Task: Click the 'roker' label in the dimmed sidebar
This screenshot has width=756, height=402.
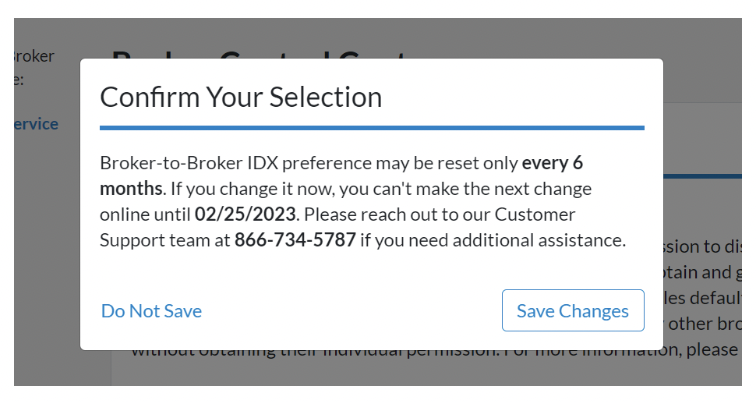Action: point(34,56)
